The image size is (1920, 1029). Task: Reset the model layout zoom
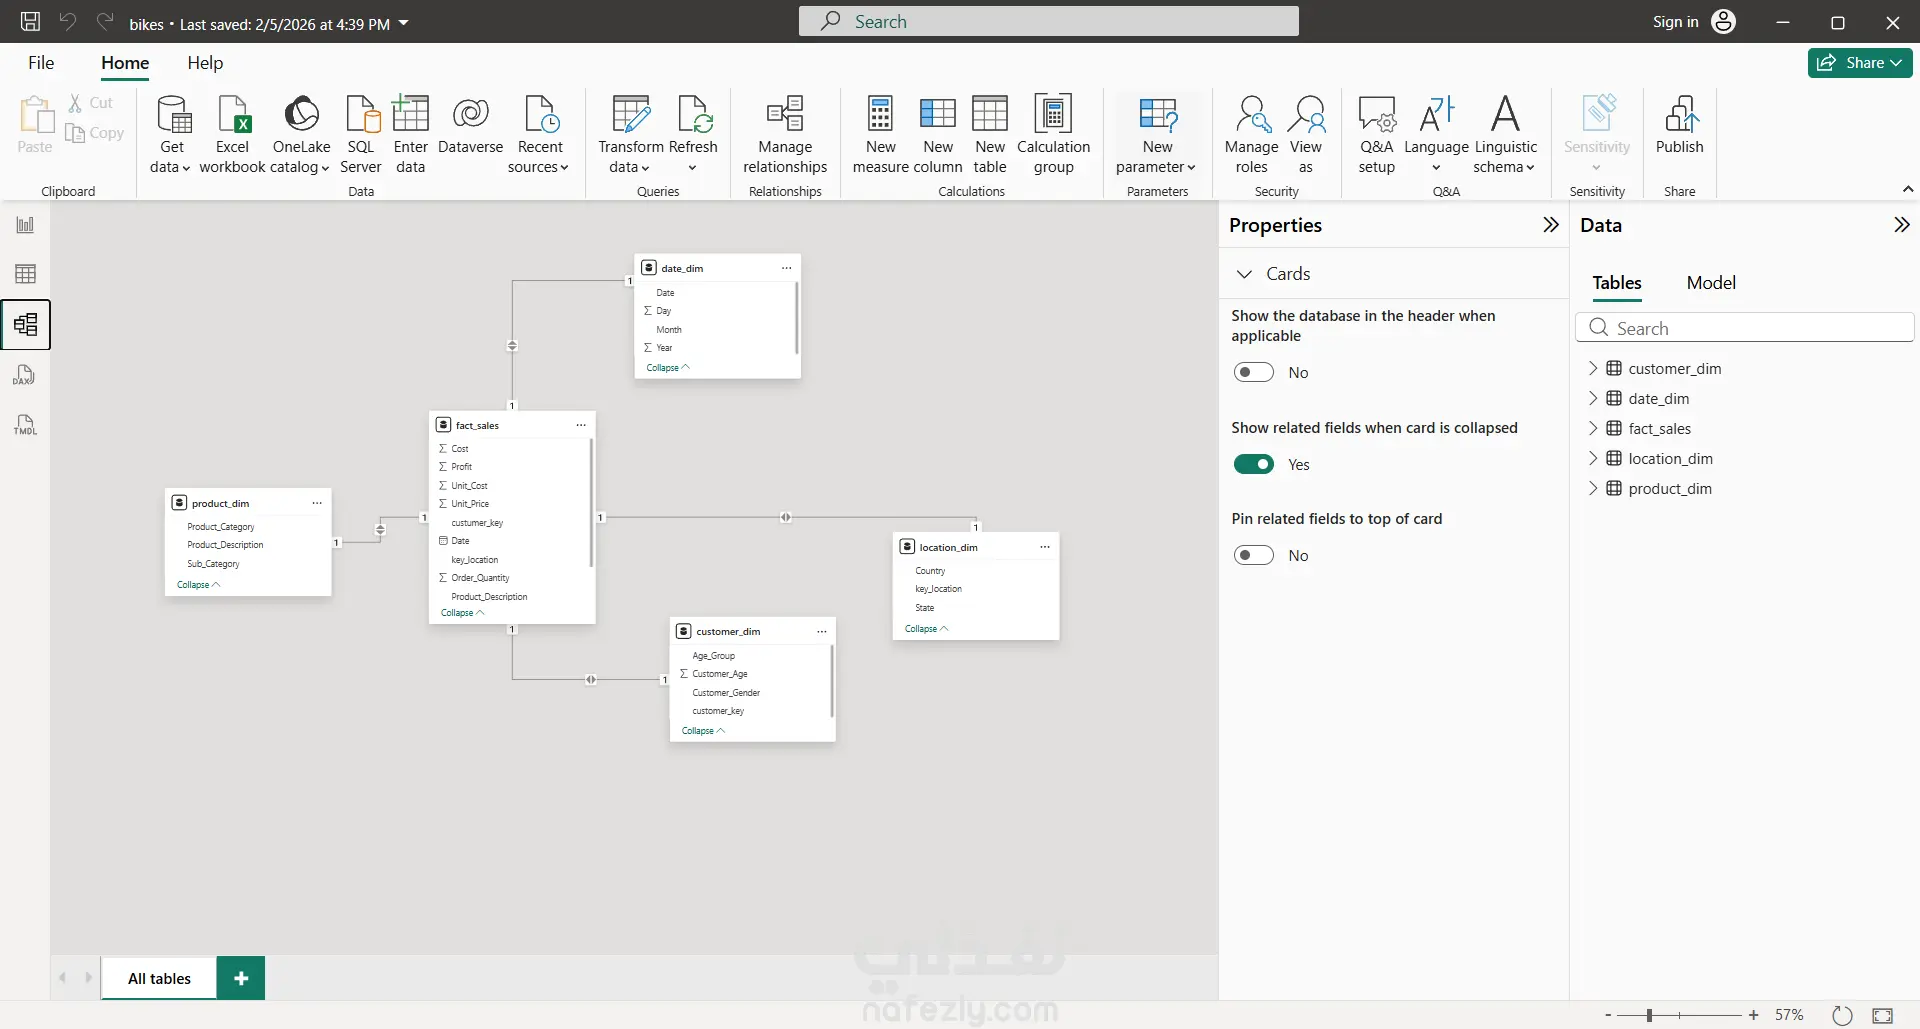click(x=1842, y=1015)
